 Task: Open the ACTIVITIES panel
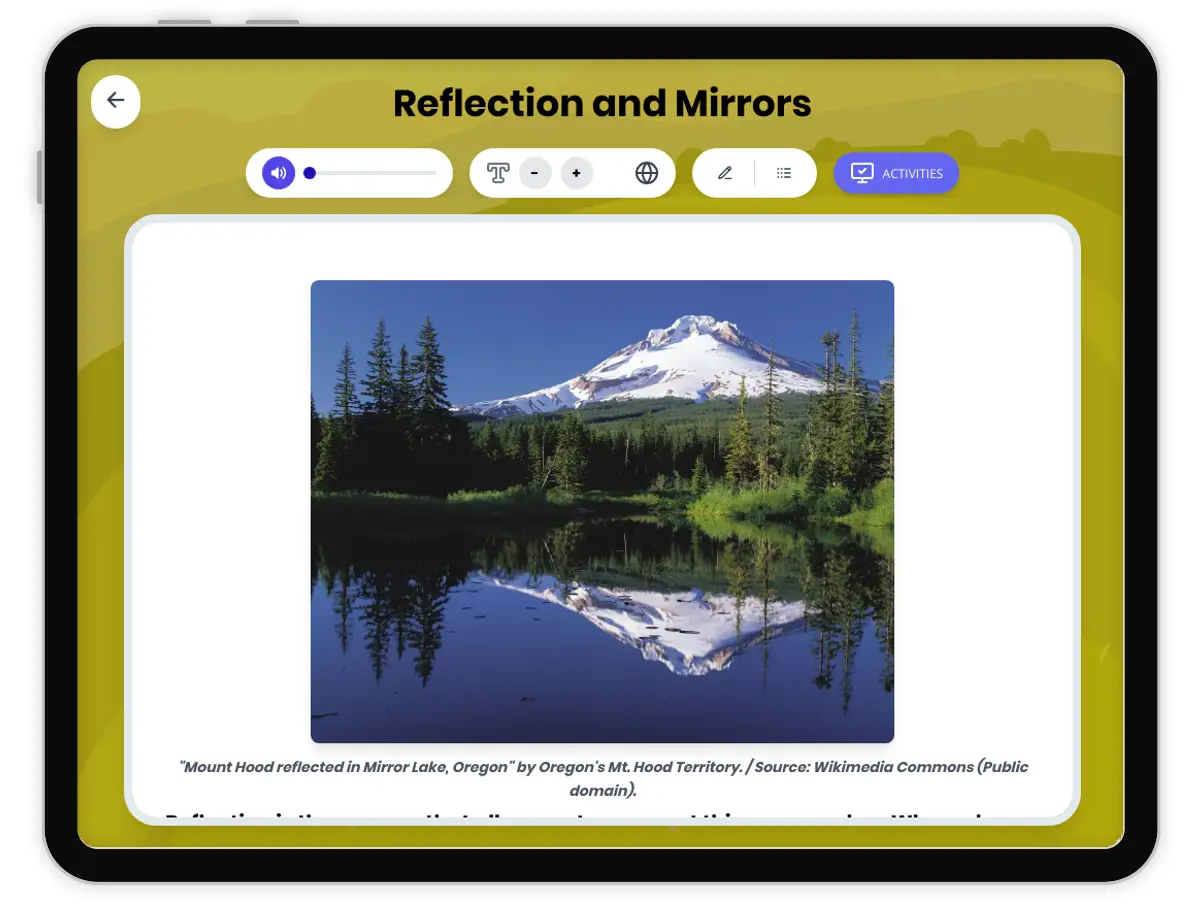pyautogui.click(x=896, y=172)
